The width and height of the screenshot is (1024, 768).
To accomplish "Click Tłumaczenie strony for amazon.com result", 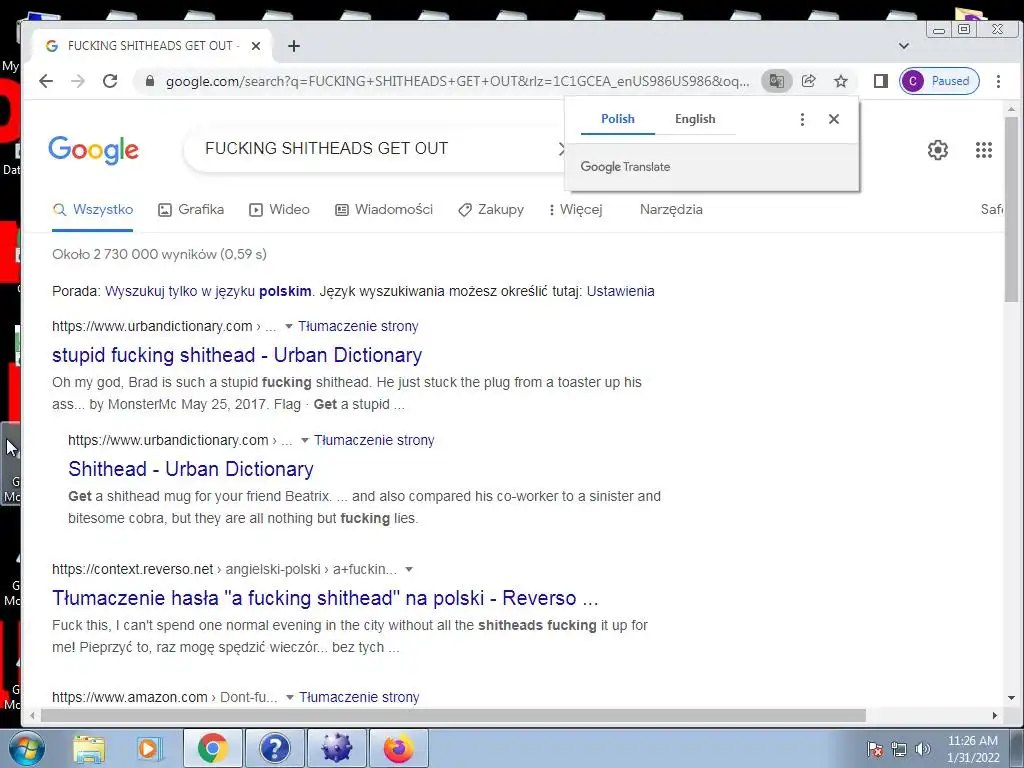I will (359, 697).
